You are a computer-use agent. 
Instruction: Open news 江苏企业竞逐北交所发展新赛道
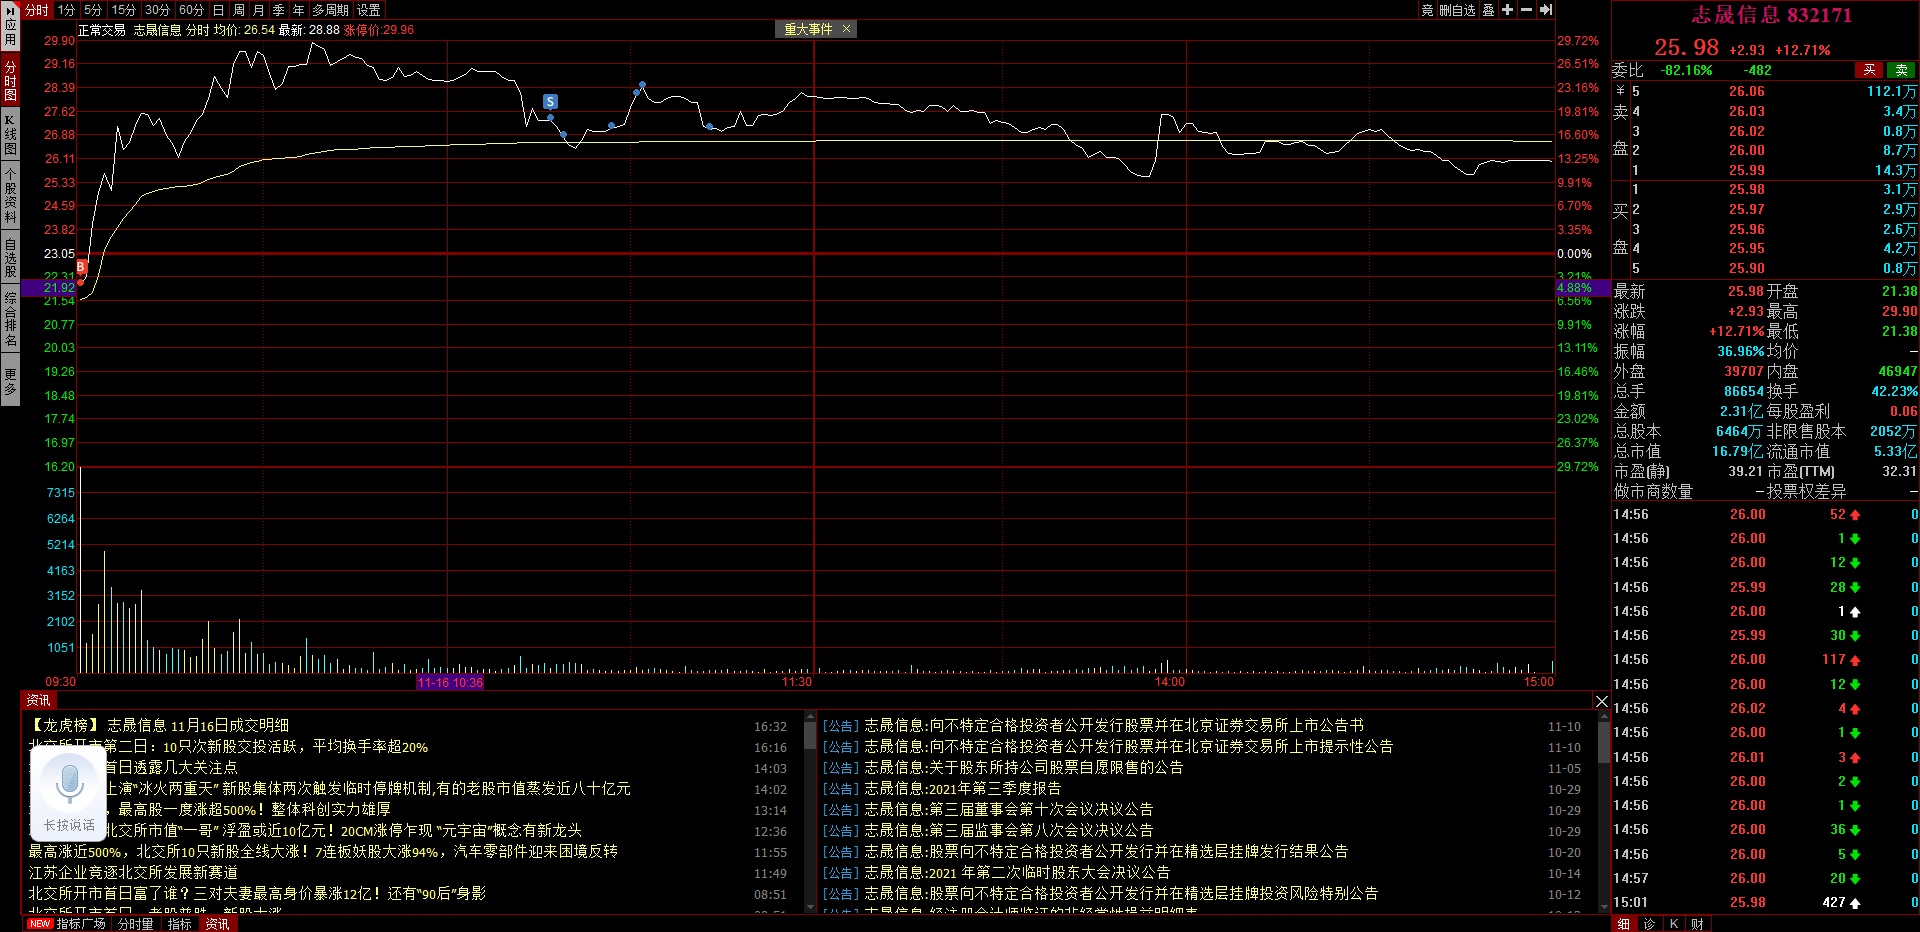pyautogui.click(x=133, y=873)
